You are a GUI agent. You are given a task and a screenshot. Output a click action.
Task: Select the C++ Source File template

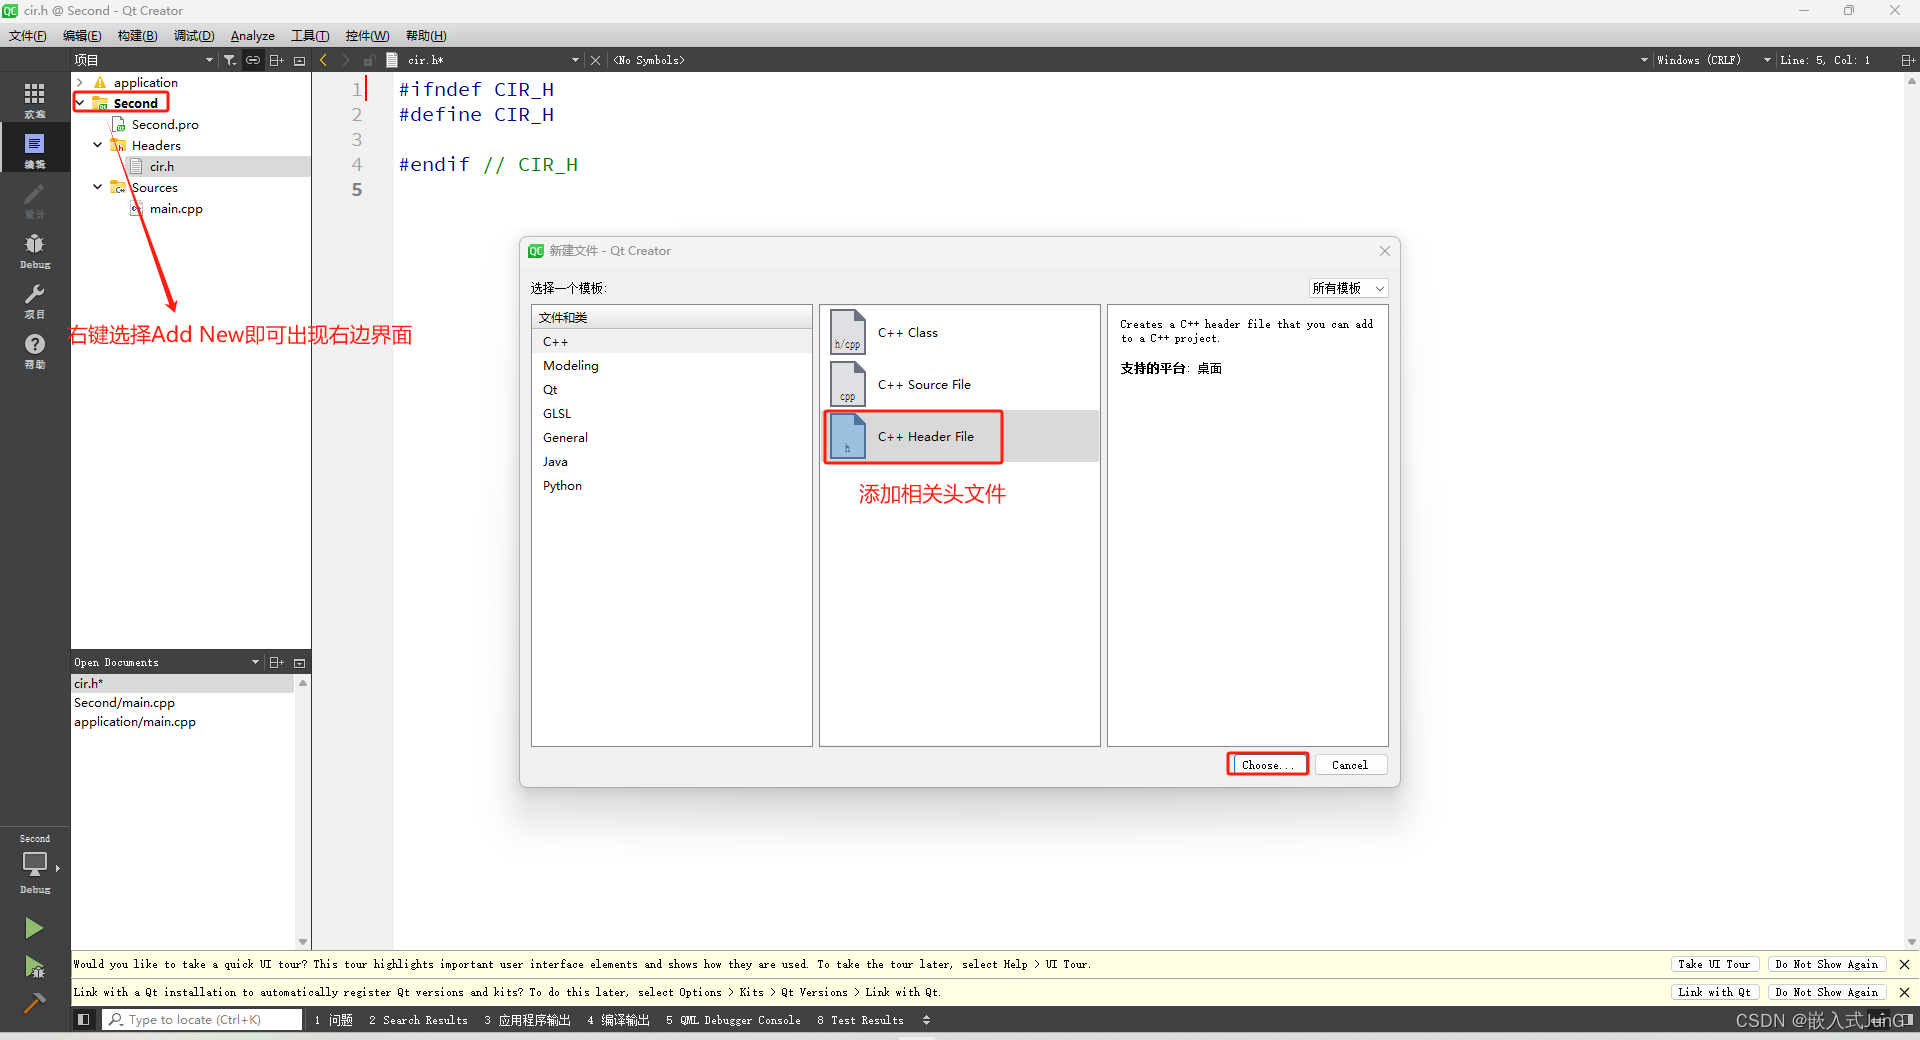[x=960, y=384]
